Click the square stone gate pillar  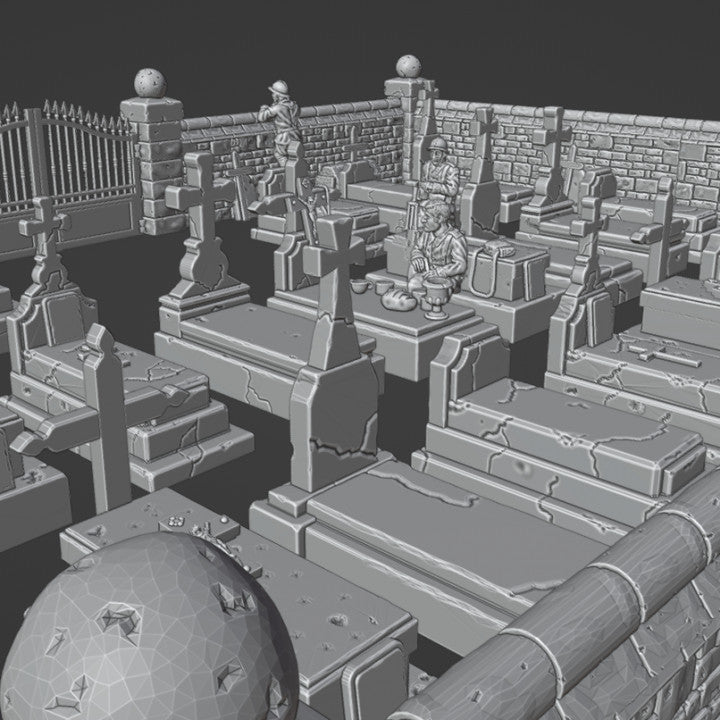(153, 165)
